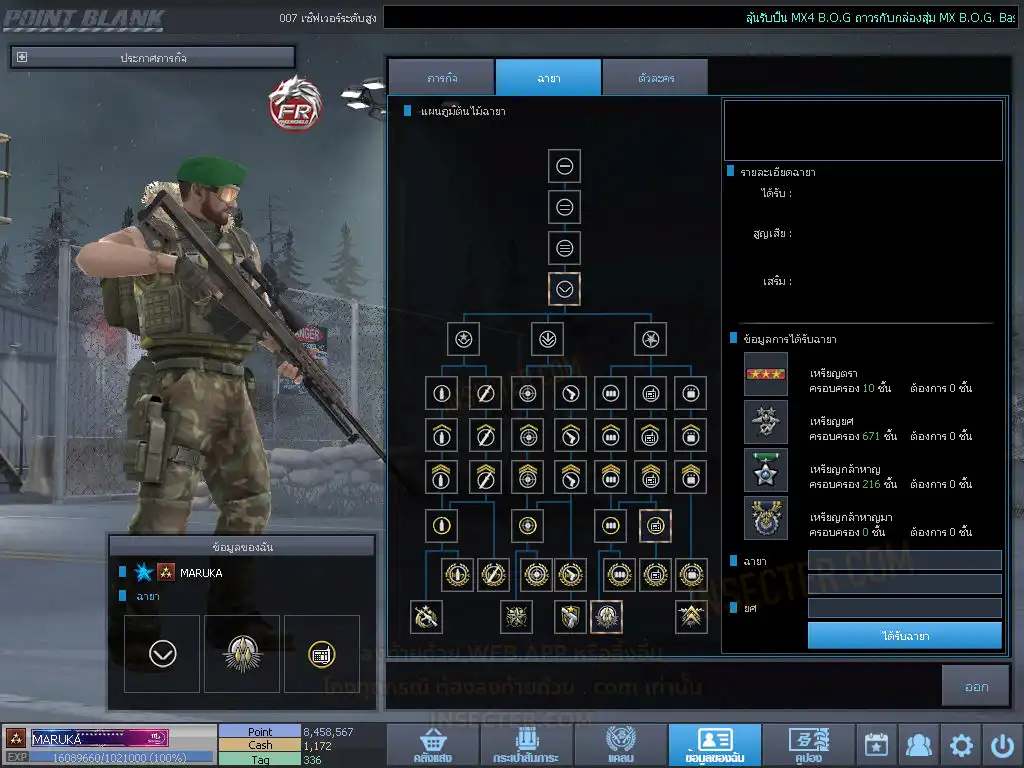Switch to the ตัวละคร tab
The width and height of the screenshot is (1024, 768).
654,78
